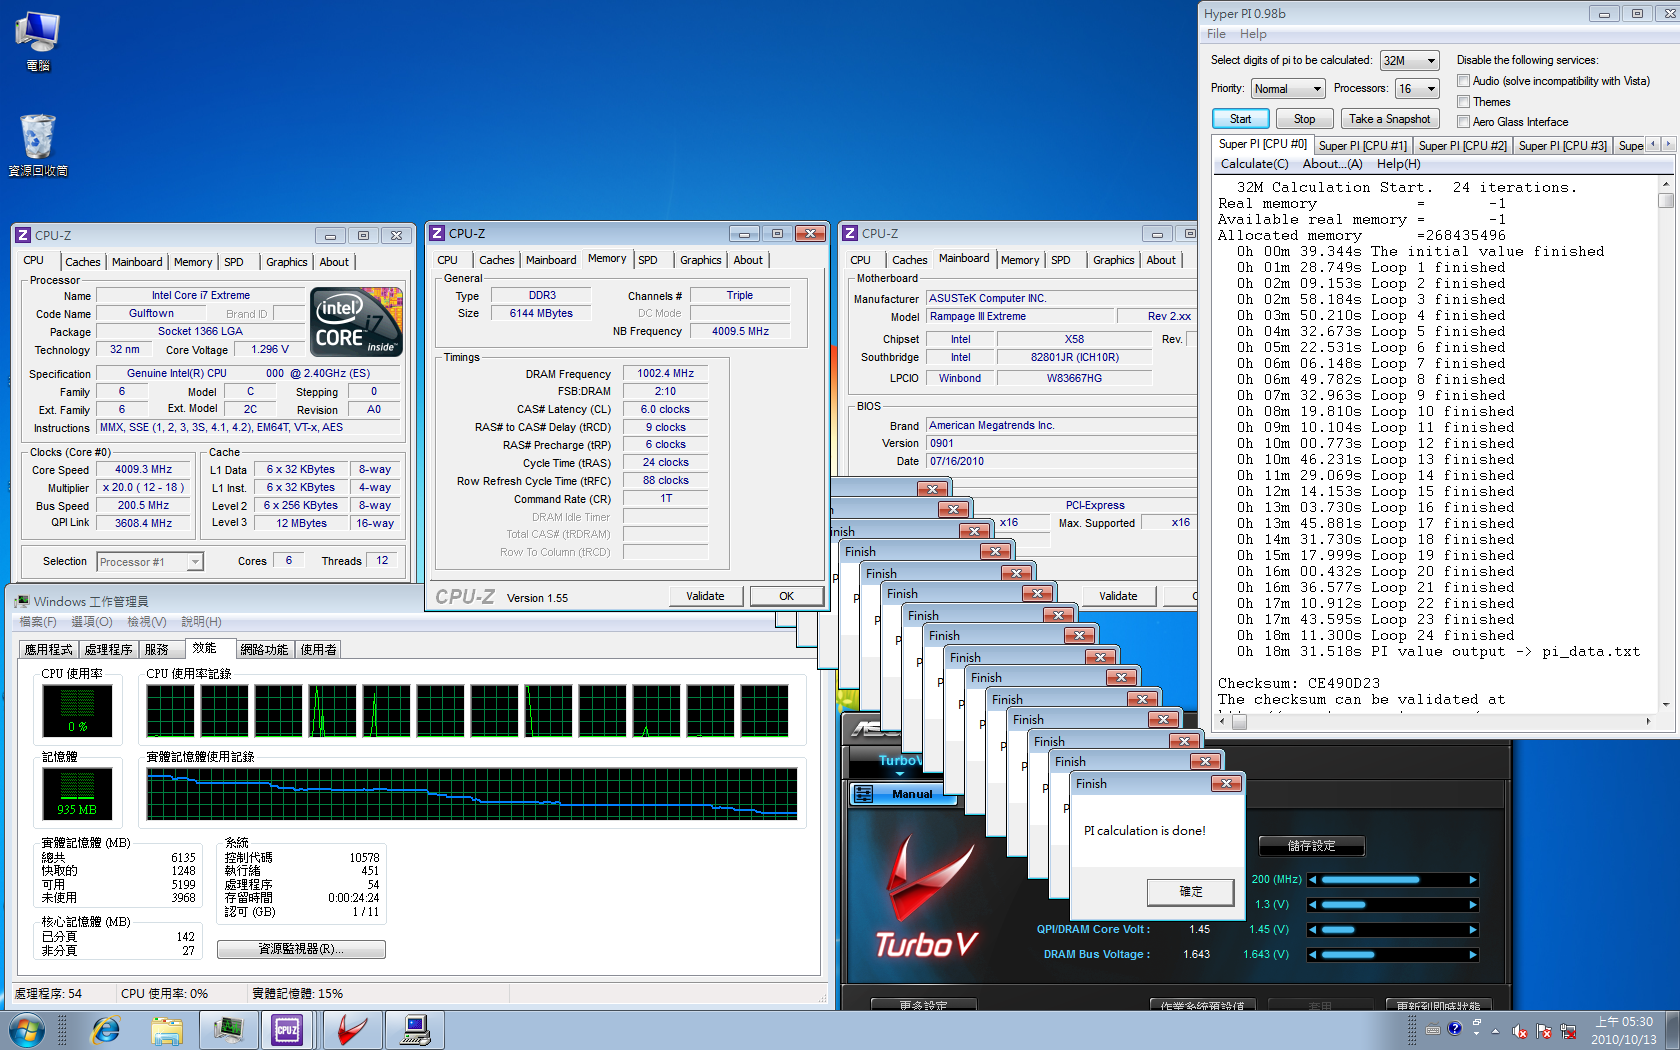Click right arrow of DRAM Bus Voltage slider
This screenshot has width=1680, height=1050.
point(1472,955)
